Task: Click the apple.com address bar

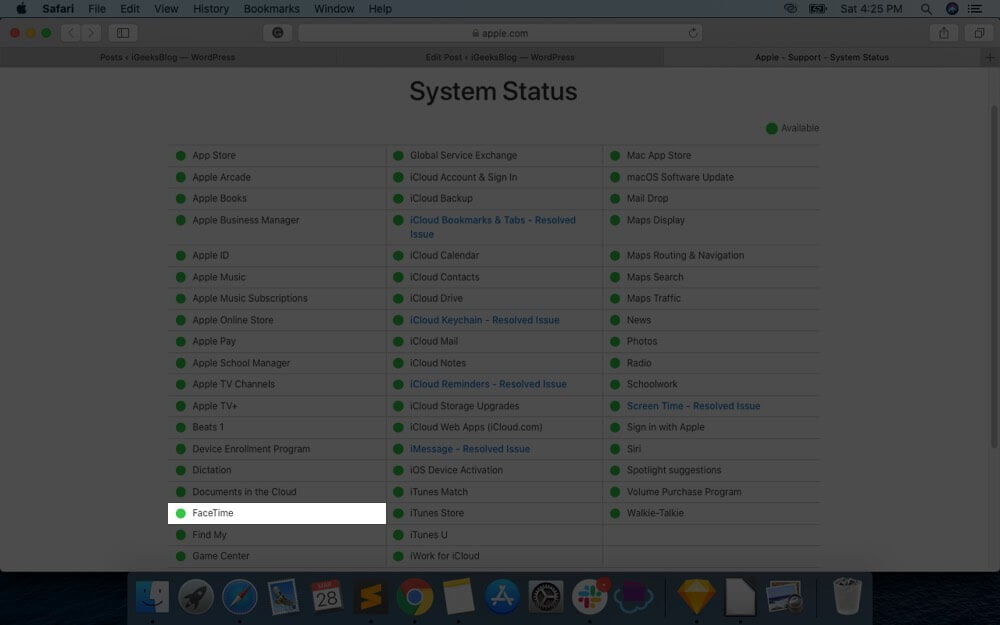Action: coord(500,33)
